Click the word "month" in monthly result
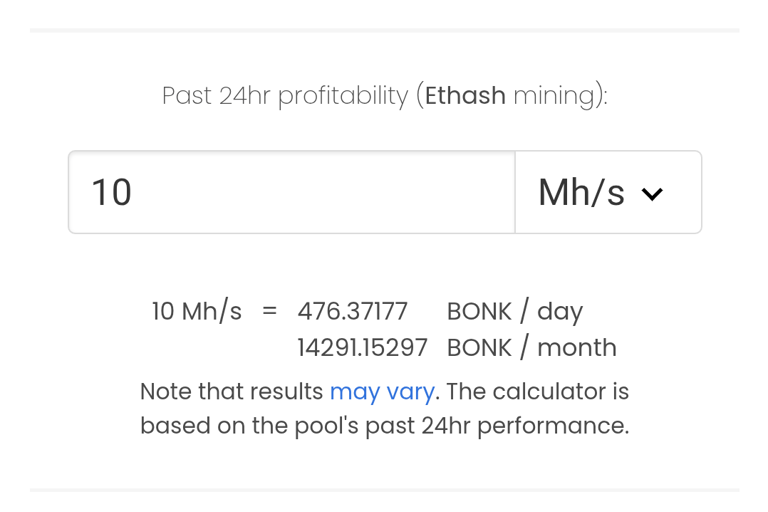Screen dimensions: 768x512 (577, 347)
